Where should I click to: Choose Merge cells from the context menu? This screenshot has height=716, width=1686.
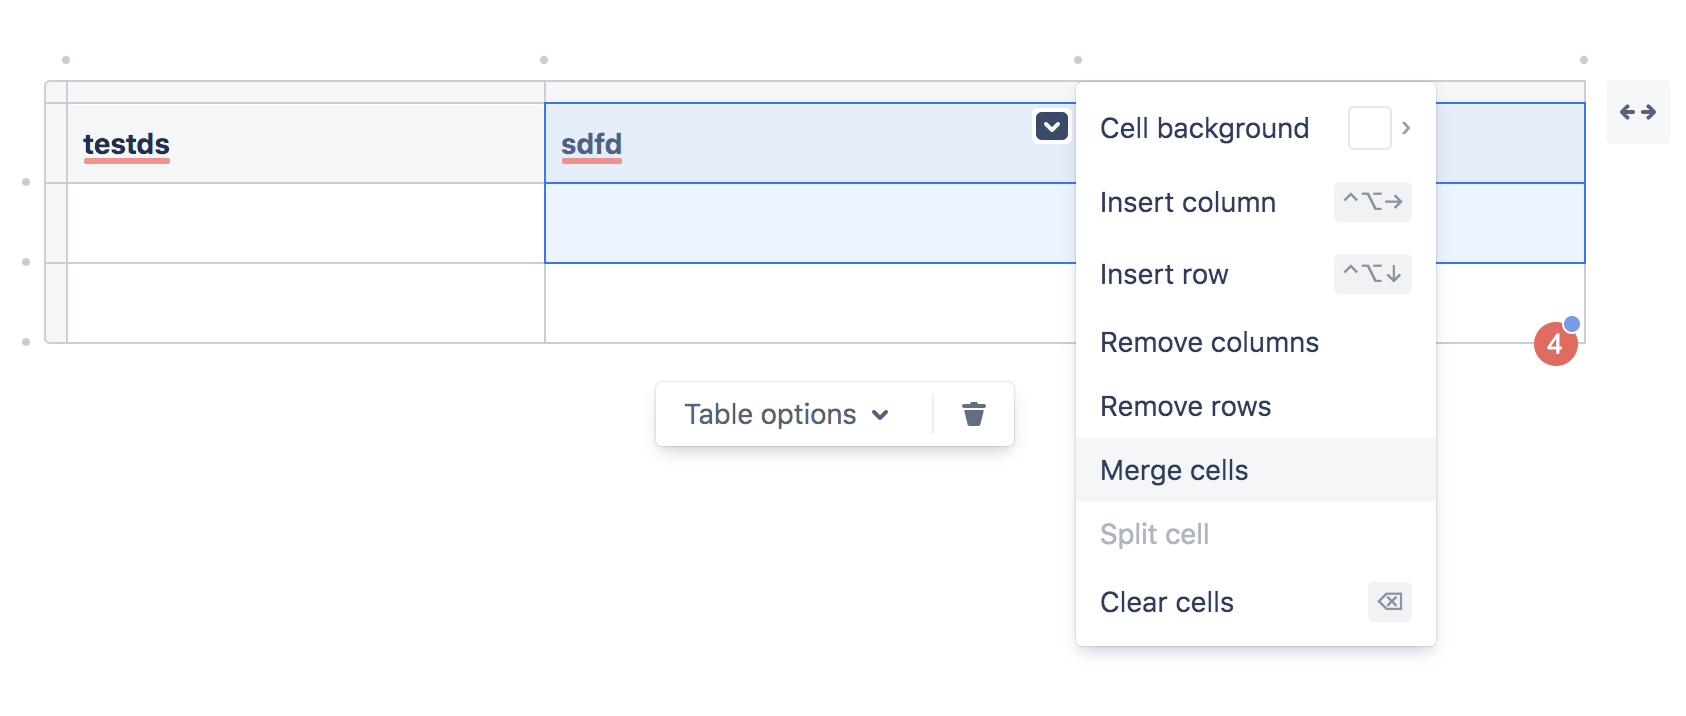[x=1174, y=470]
